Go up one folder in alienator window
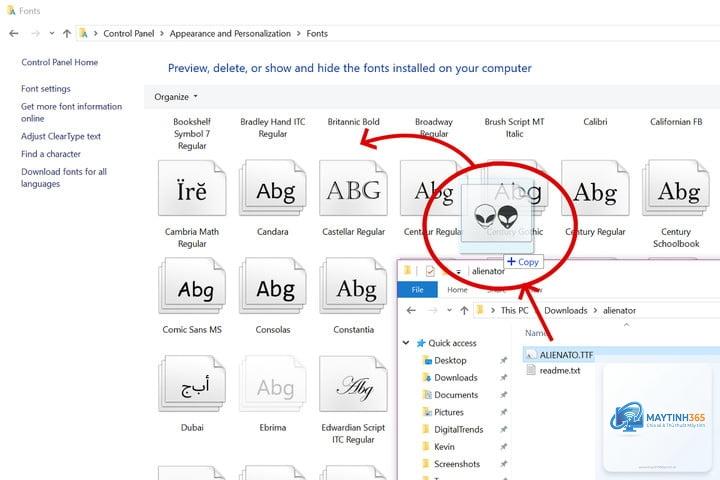Image resolution: width=720 pixels, height=480 pixels. point(464,311)
